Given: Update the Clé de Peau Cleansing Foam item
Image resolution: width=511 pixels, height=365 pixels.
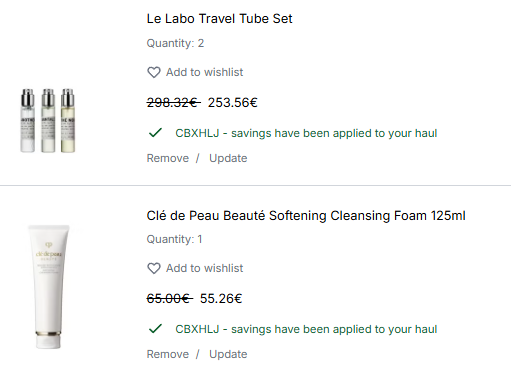Looking at the screenshot, I should pos(228,354).
